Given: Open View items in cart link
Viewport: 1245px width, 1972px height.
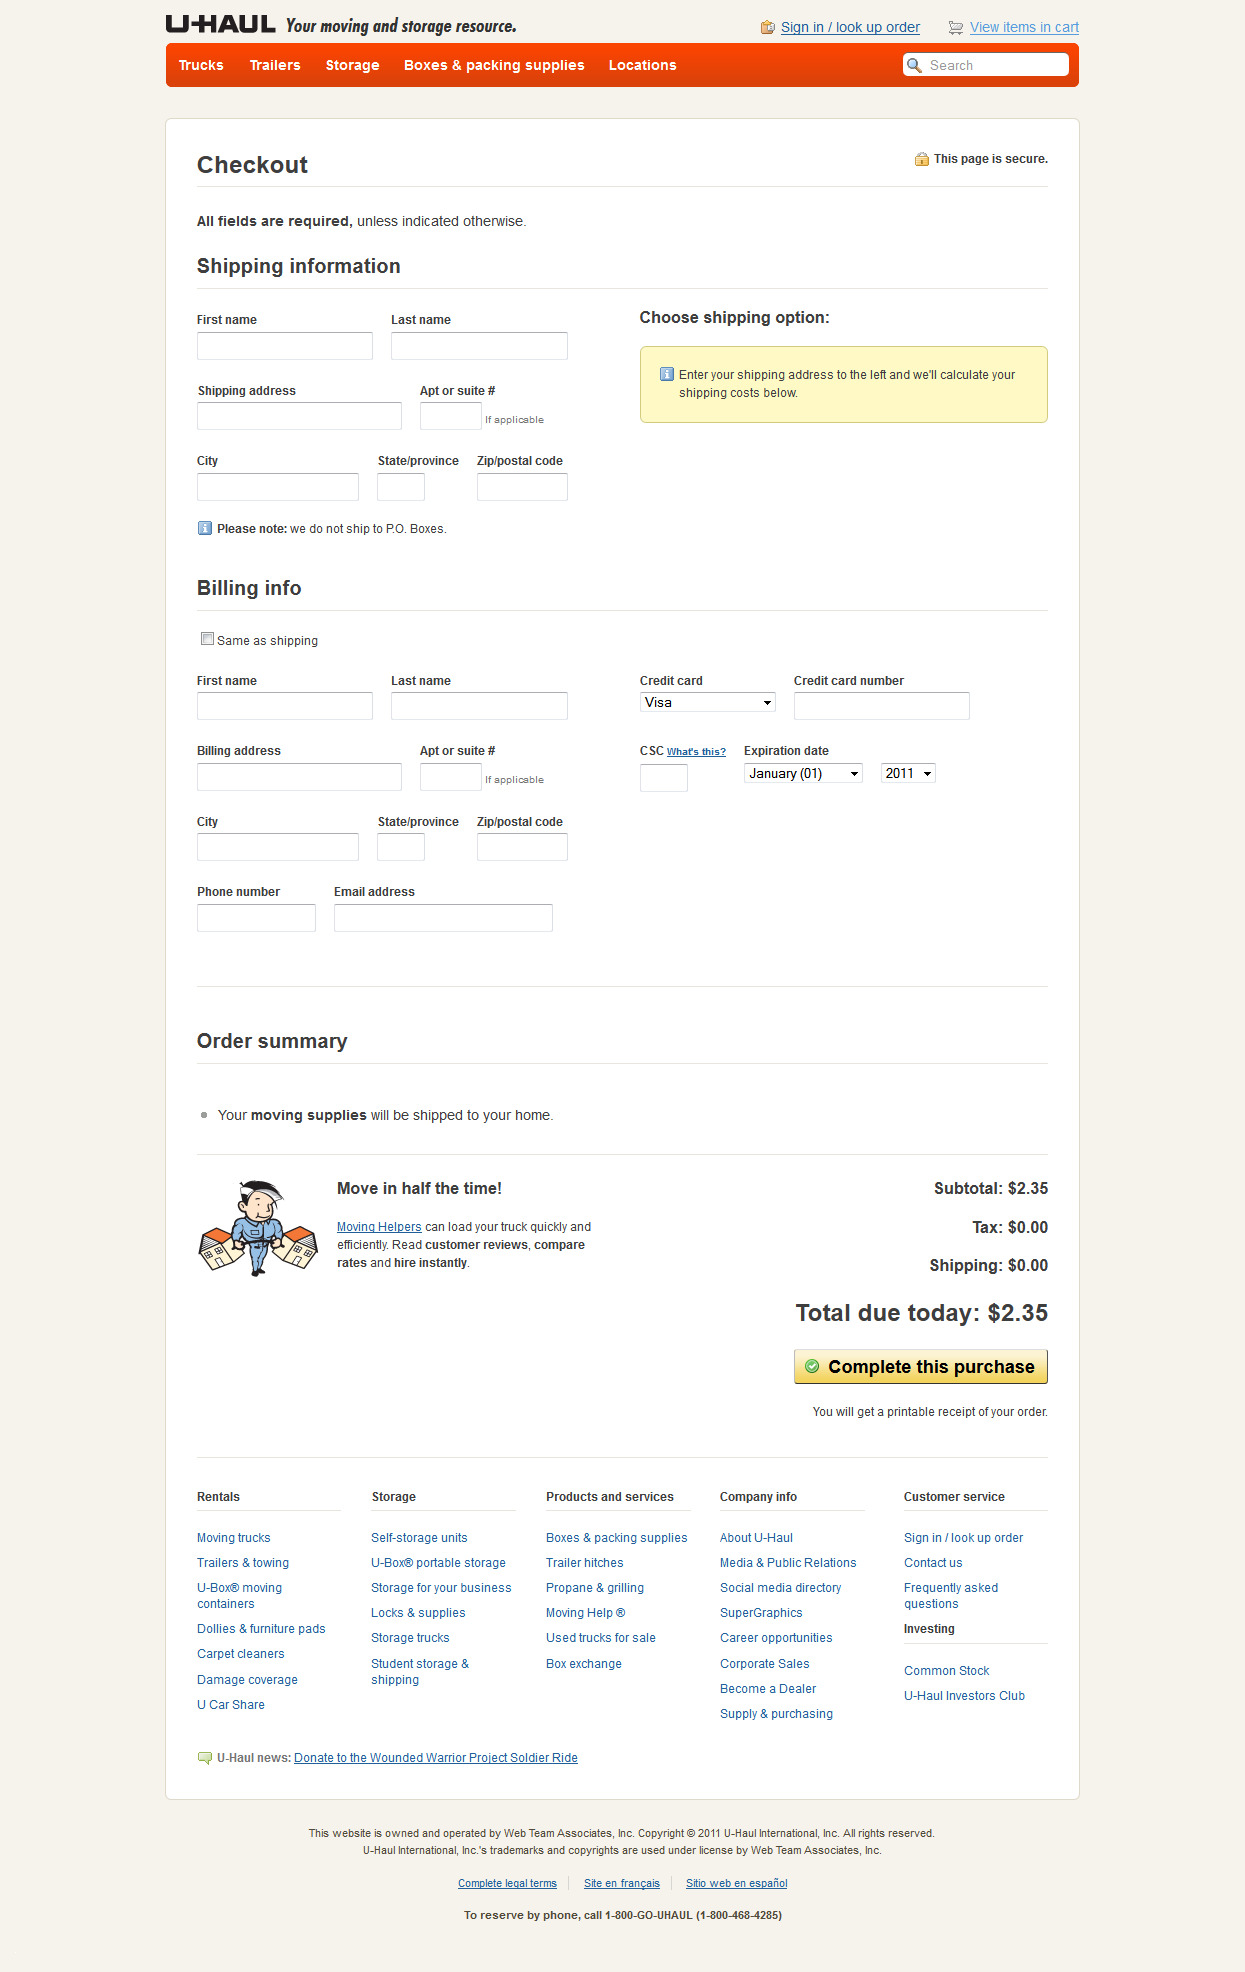Looking at the screenshot, I should tap(1024, 27).
